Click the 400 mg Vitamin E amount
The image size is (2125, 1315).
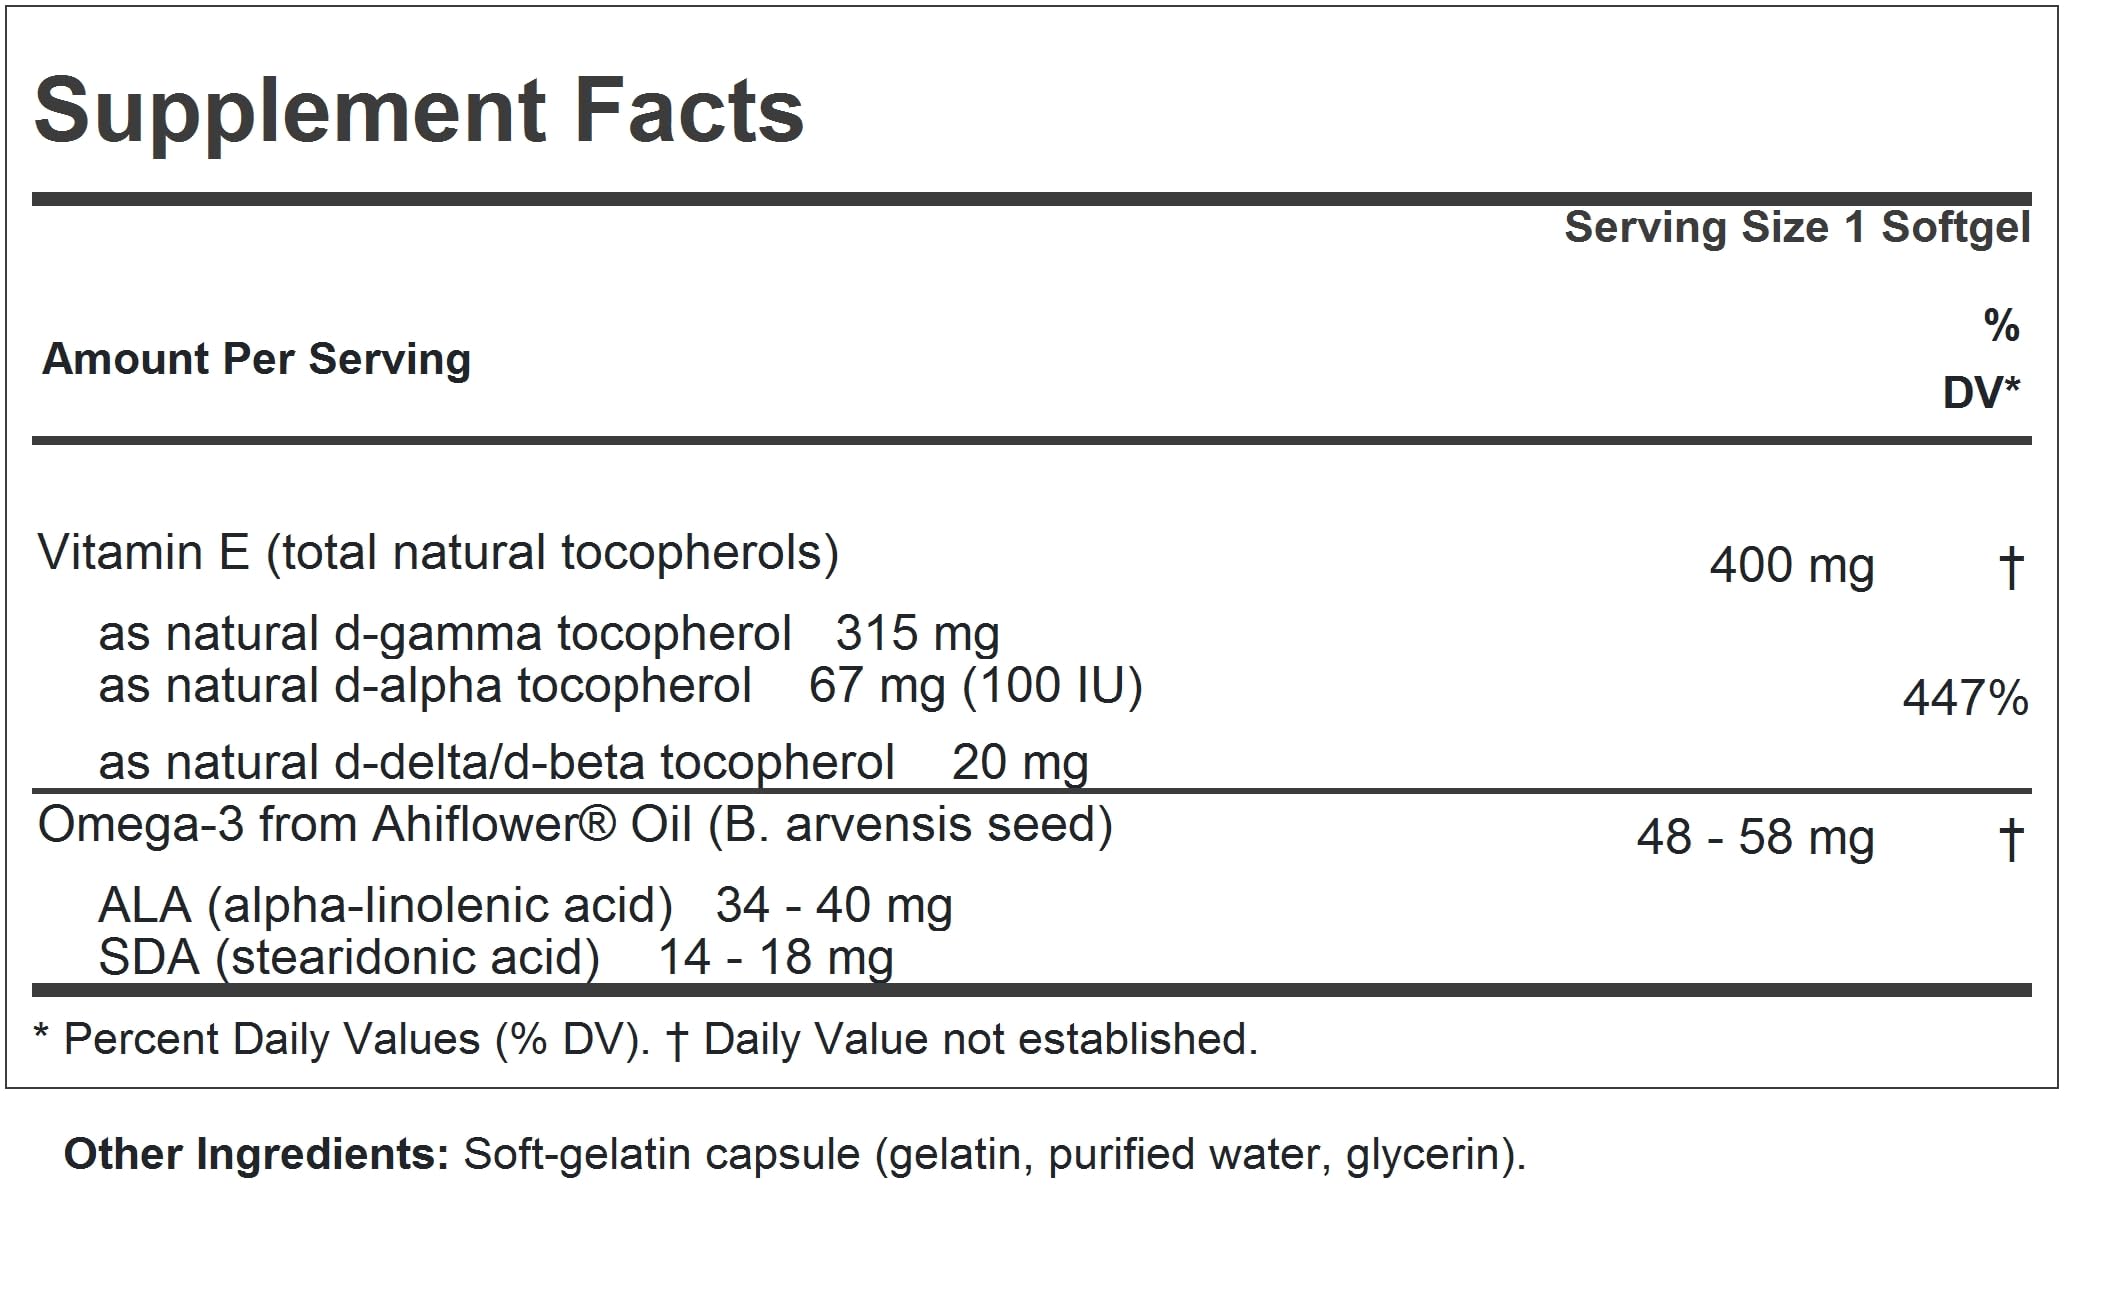pyautogui.click(x=1791, y=566)
